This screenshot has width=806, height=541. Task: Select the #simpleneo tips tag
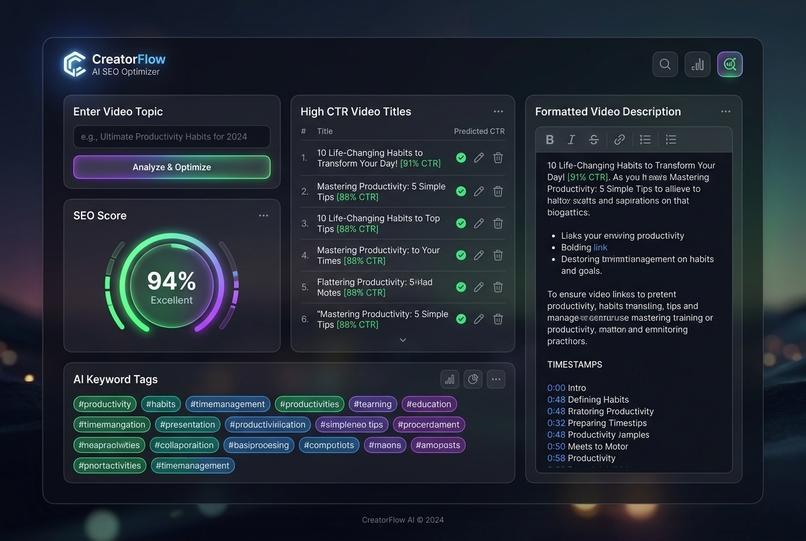point(352,425)
